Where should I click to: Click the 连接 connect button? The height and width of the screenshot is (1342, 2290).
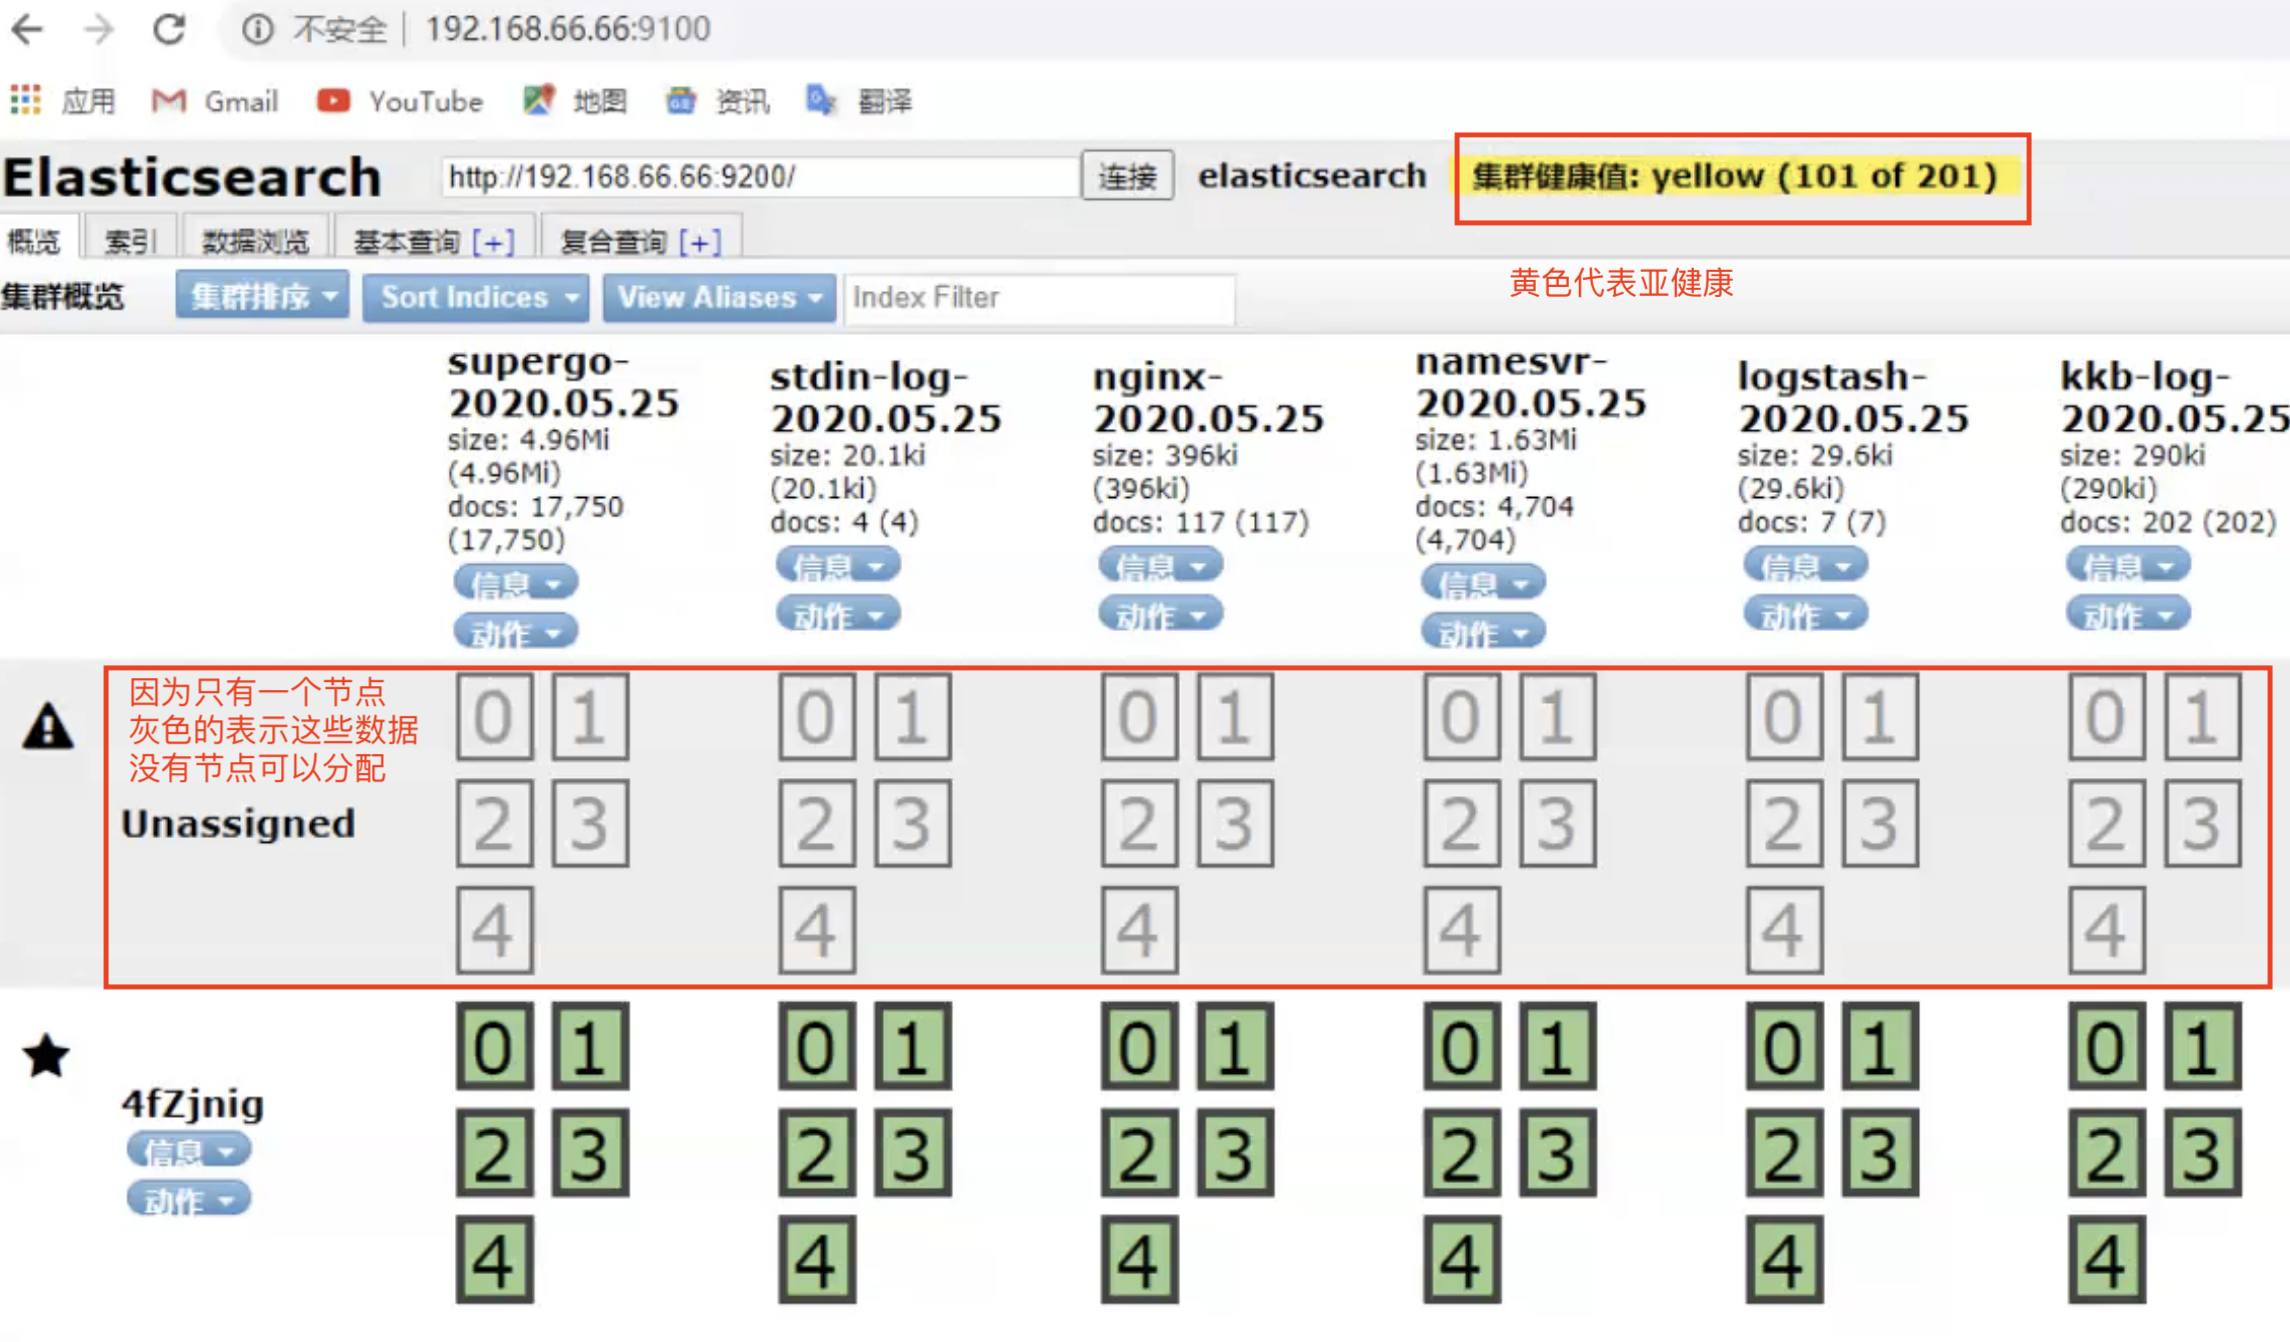pyautogui.click(x=1128, y=177)
